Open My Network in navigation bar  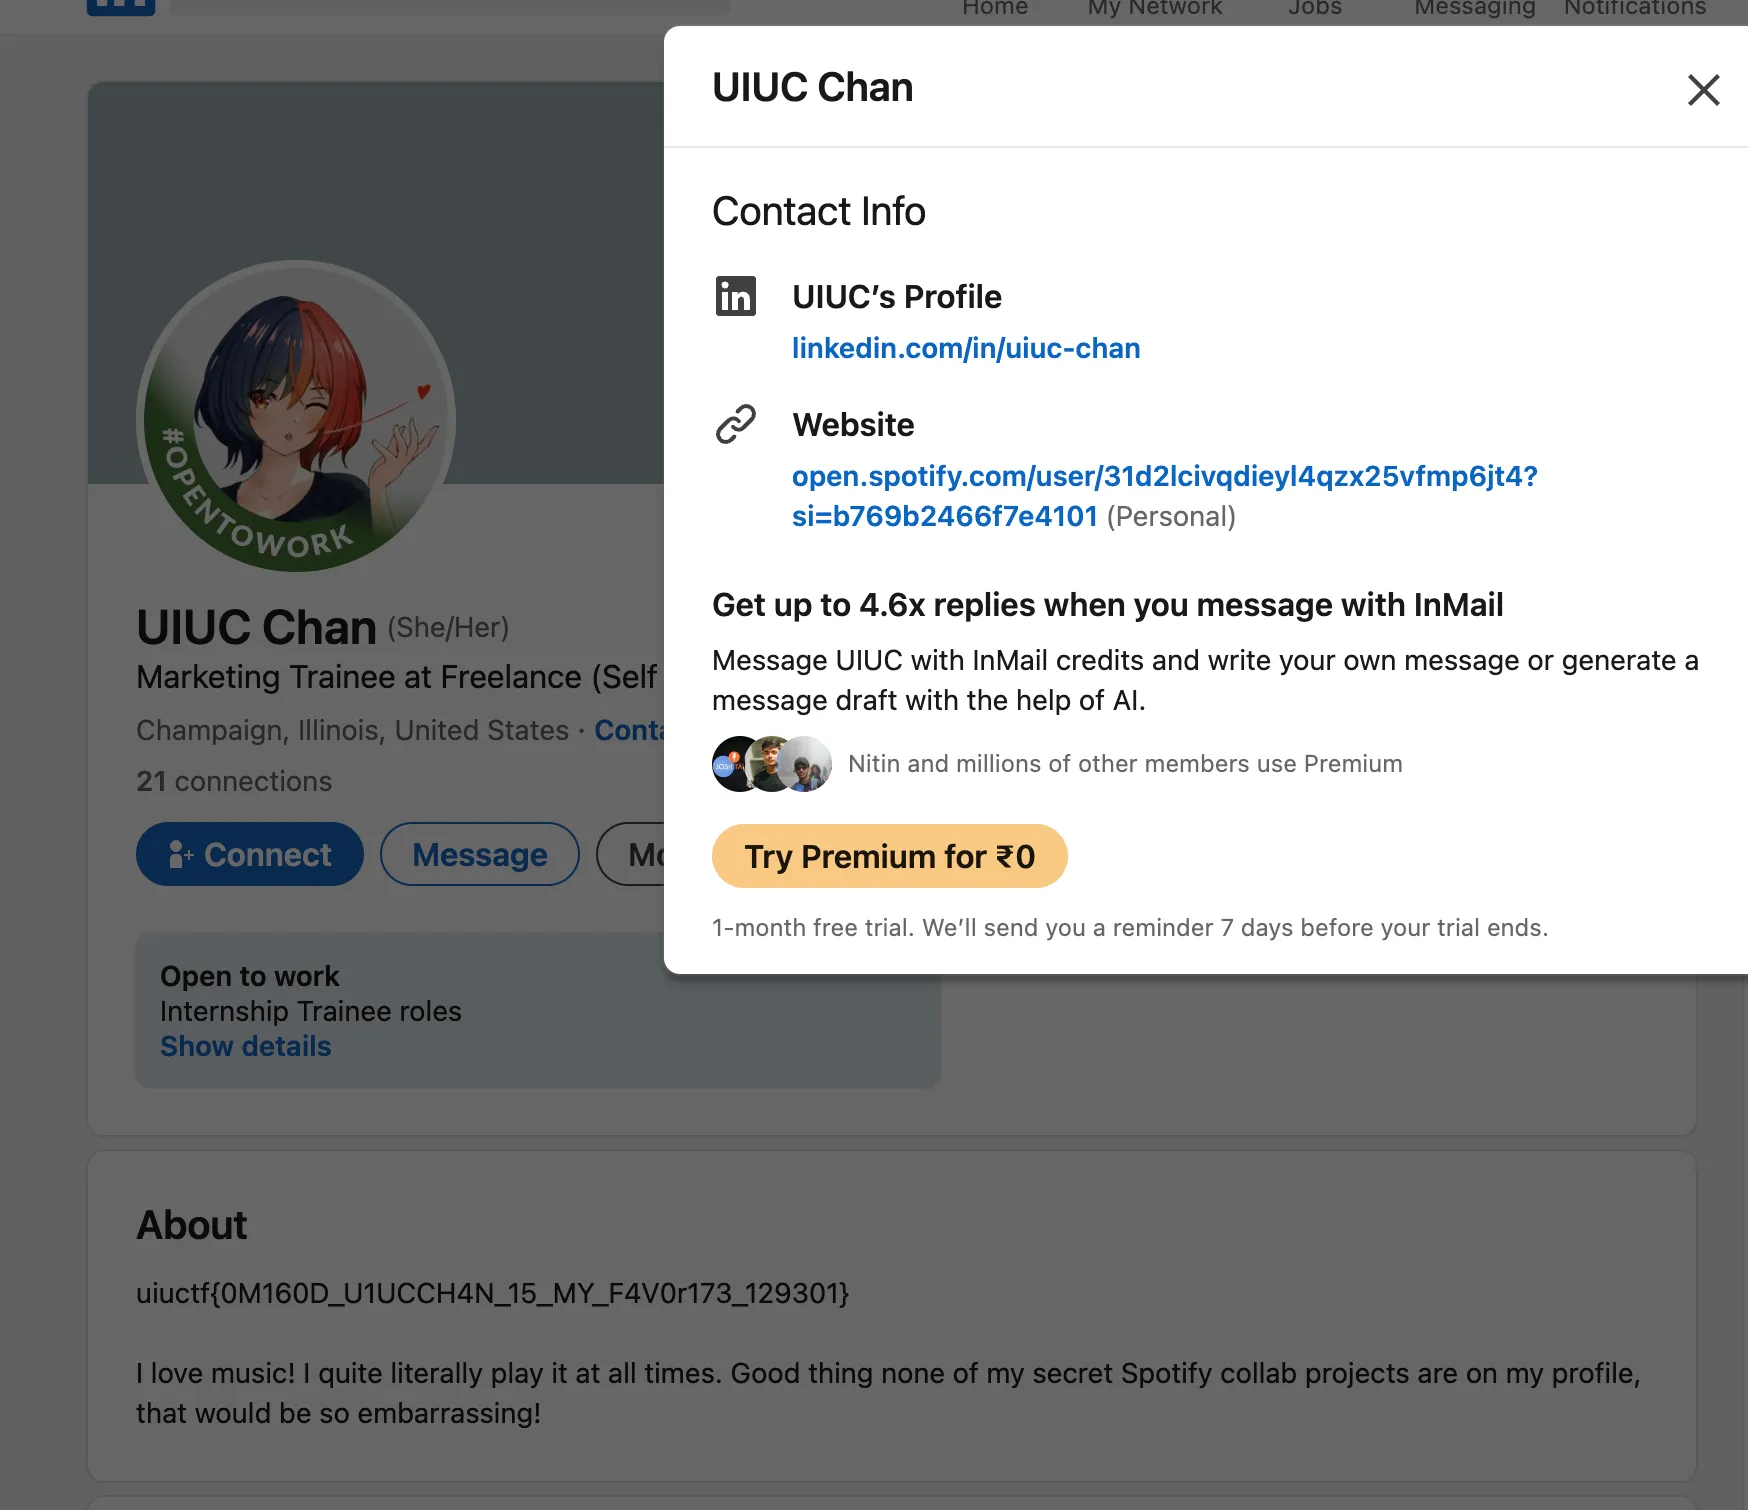[x=1154, y=8]
